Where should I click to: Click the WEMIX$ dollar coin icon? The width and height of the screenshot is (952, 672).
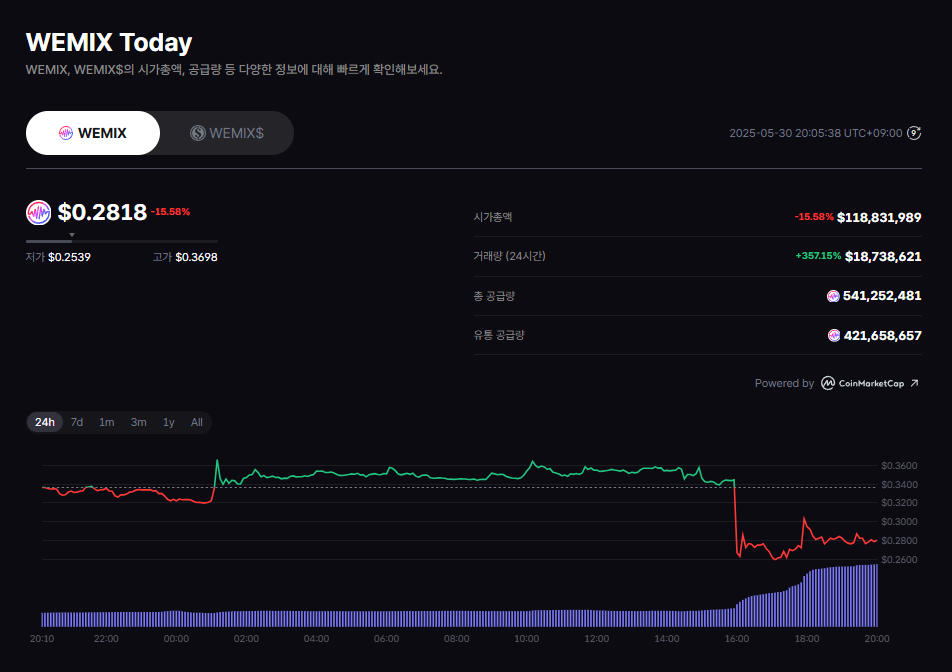coord(197,133)
